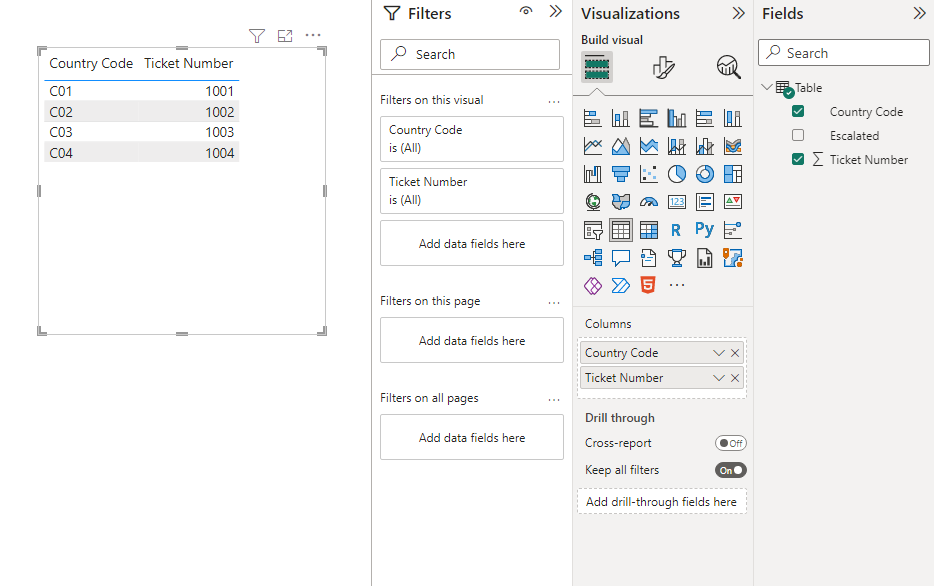Select the card (123) visual
Viewport: 934px width, 586px height.
point(677,202)
